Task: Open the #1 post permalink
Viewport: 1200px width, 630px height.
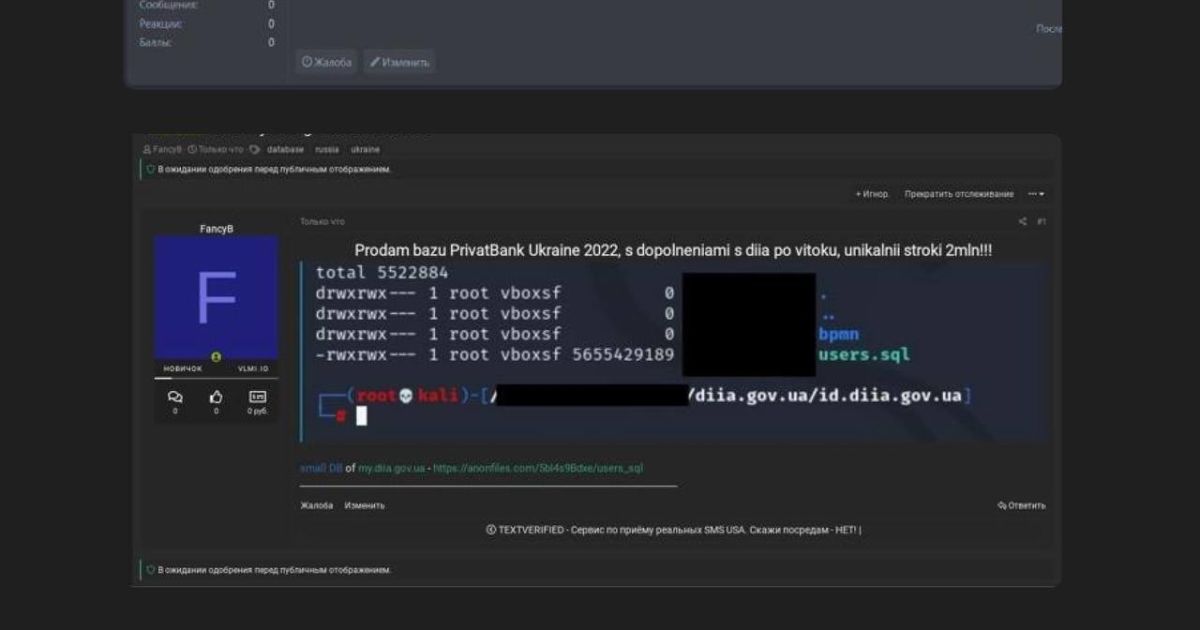Action: tap(1041, 221)
